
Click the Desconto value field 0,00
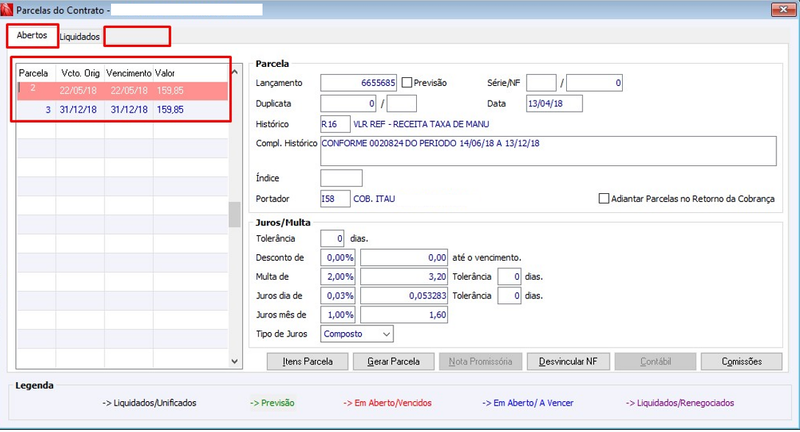404,258
